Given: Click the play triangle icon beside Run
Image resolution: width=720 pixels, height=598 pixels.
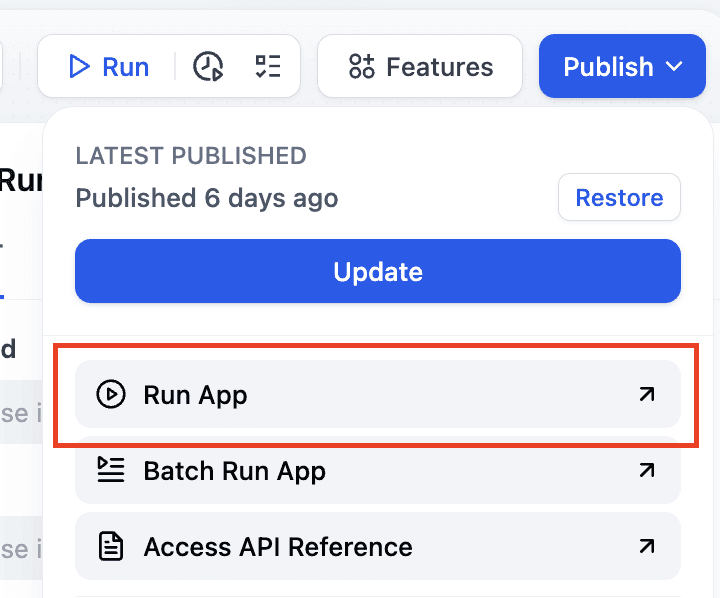Looking at the screenshot, I should (79, 67).
